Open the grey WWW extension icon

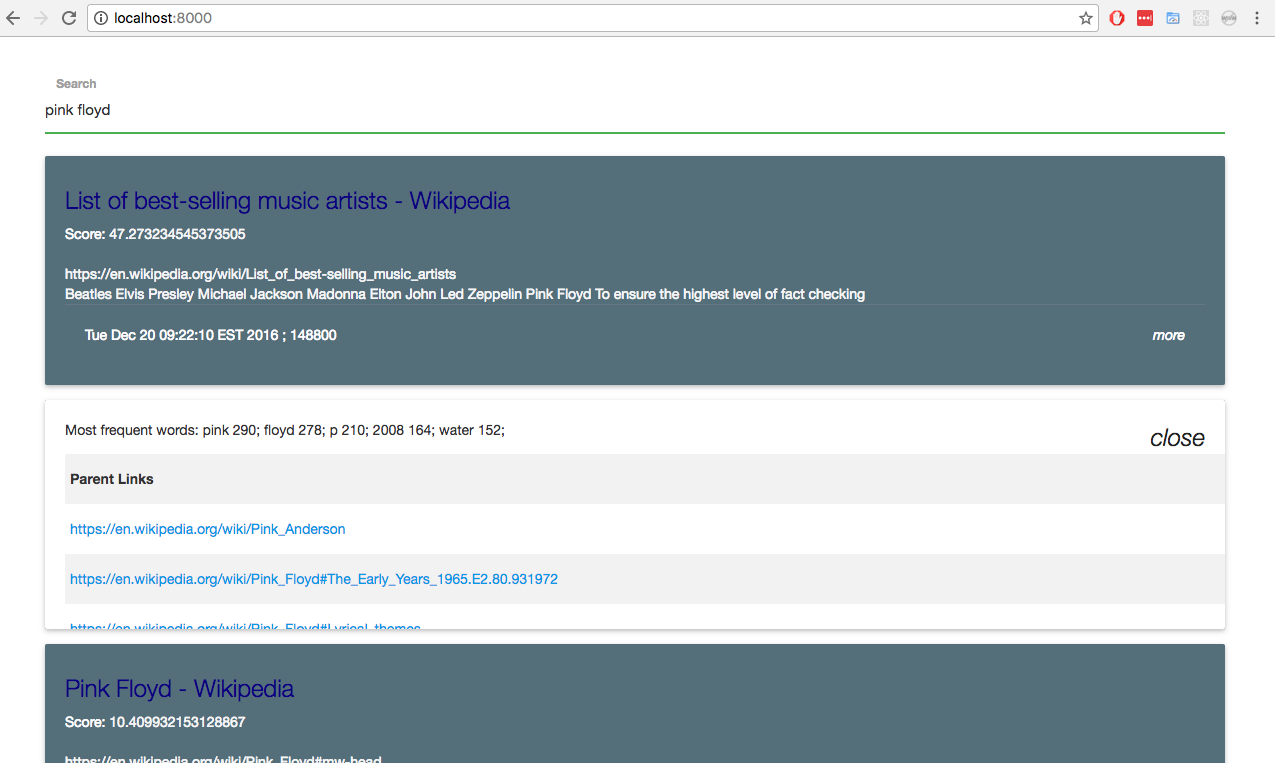[x=1229, y=18]
